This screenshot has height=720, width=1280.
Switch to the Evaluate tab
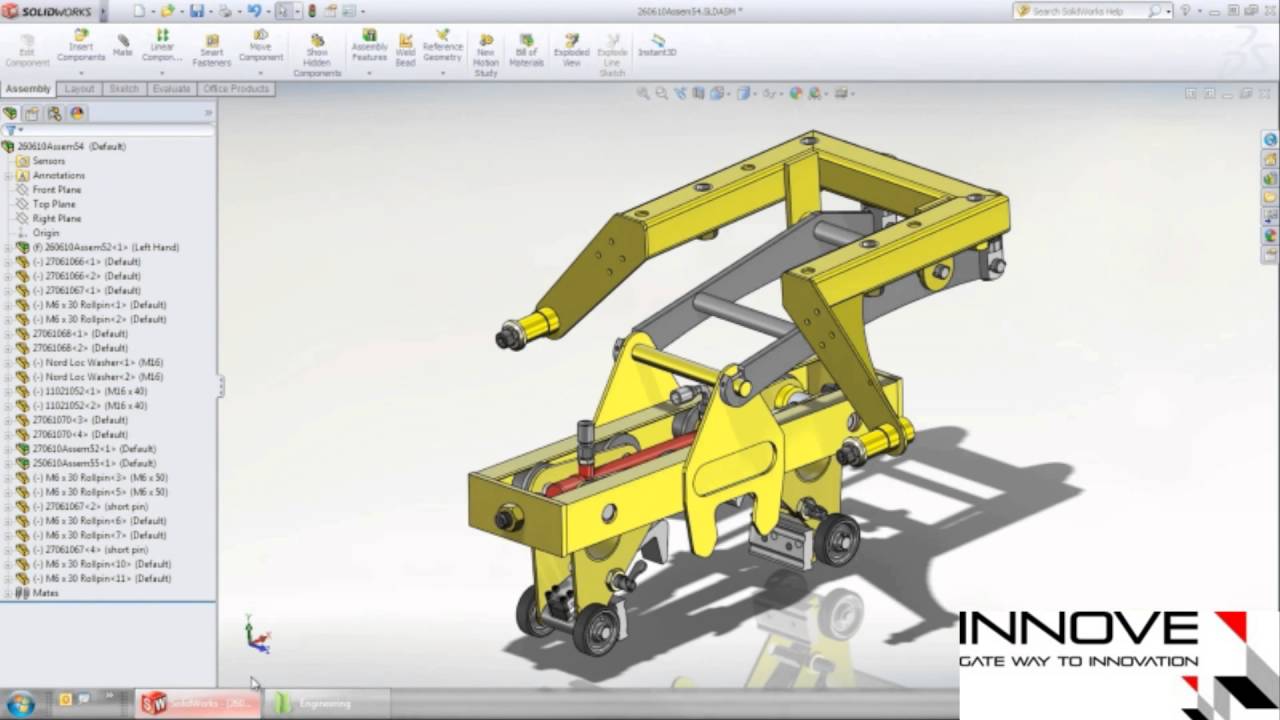(171, 89)
